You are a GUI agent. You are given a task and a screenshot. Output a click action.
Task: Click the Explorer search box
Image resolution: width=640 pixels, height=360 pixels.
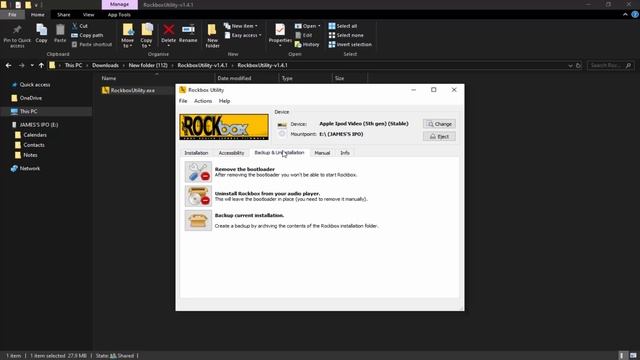[x=611, y=65]
